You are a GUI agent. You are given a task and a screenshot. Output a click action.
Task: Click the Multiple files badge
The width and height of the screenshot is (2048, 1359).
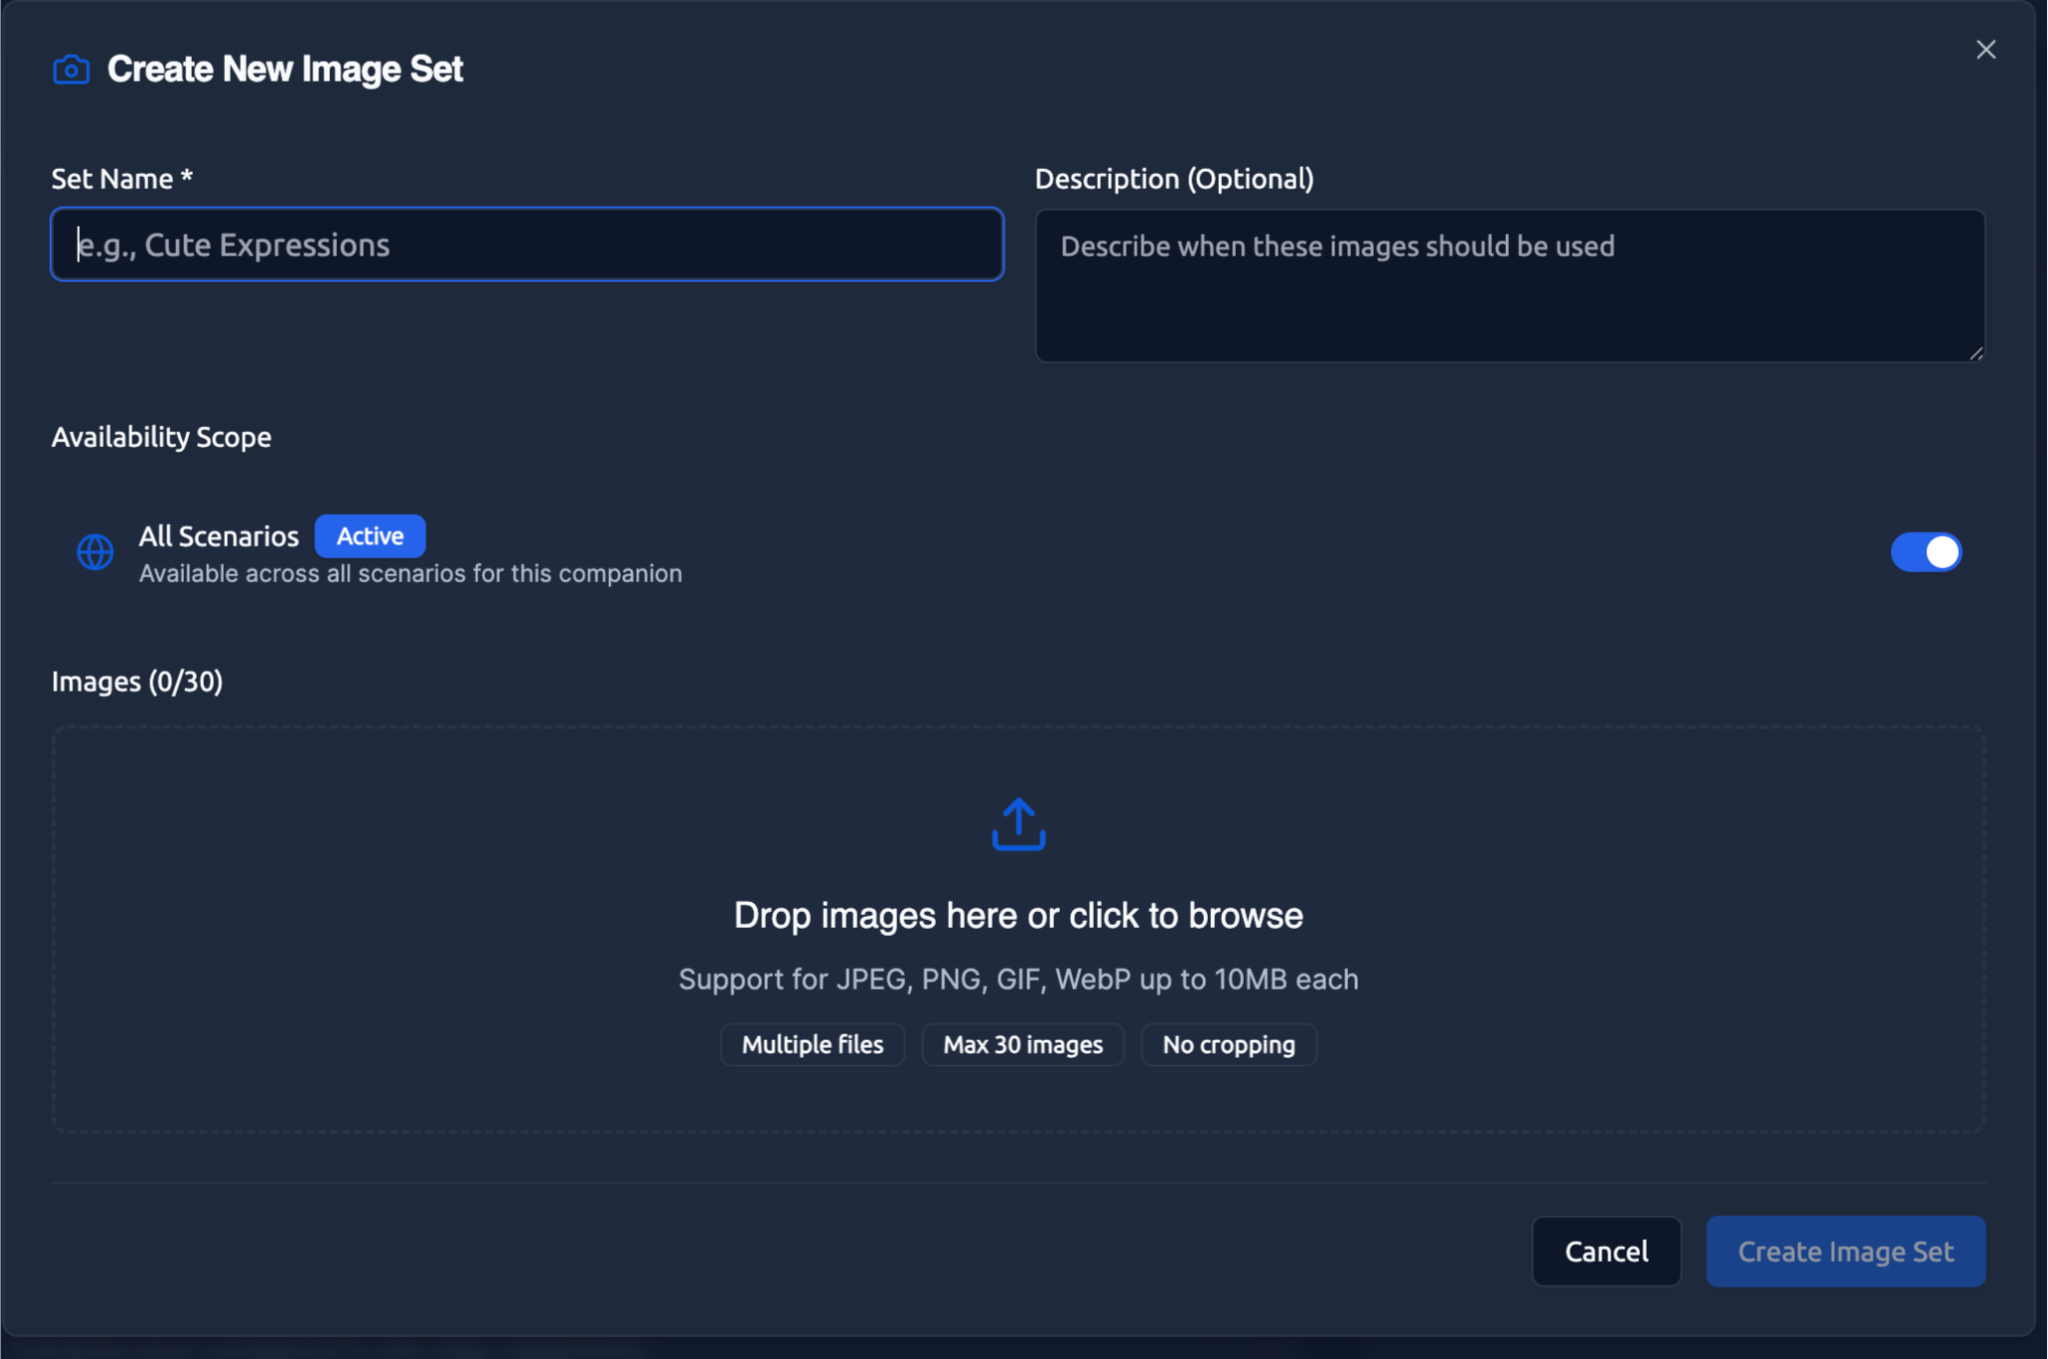tap(812, 1044)
